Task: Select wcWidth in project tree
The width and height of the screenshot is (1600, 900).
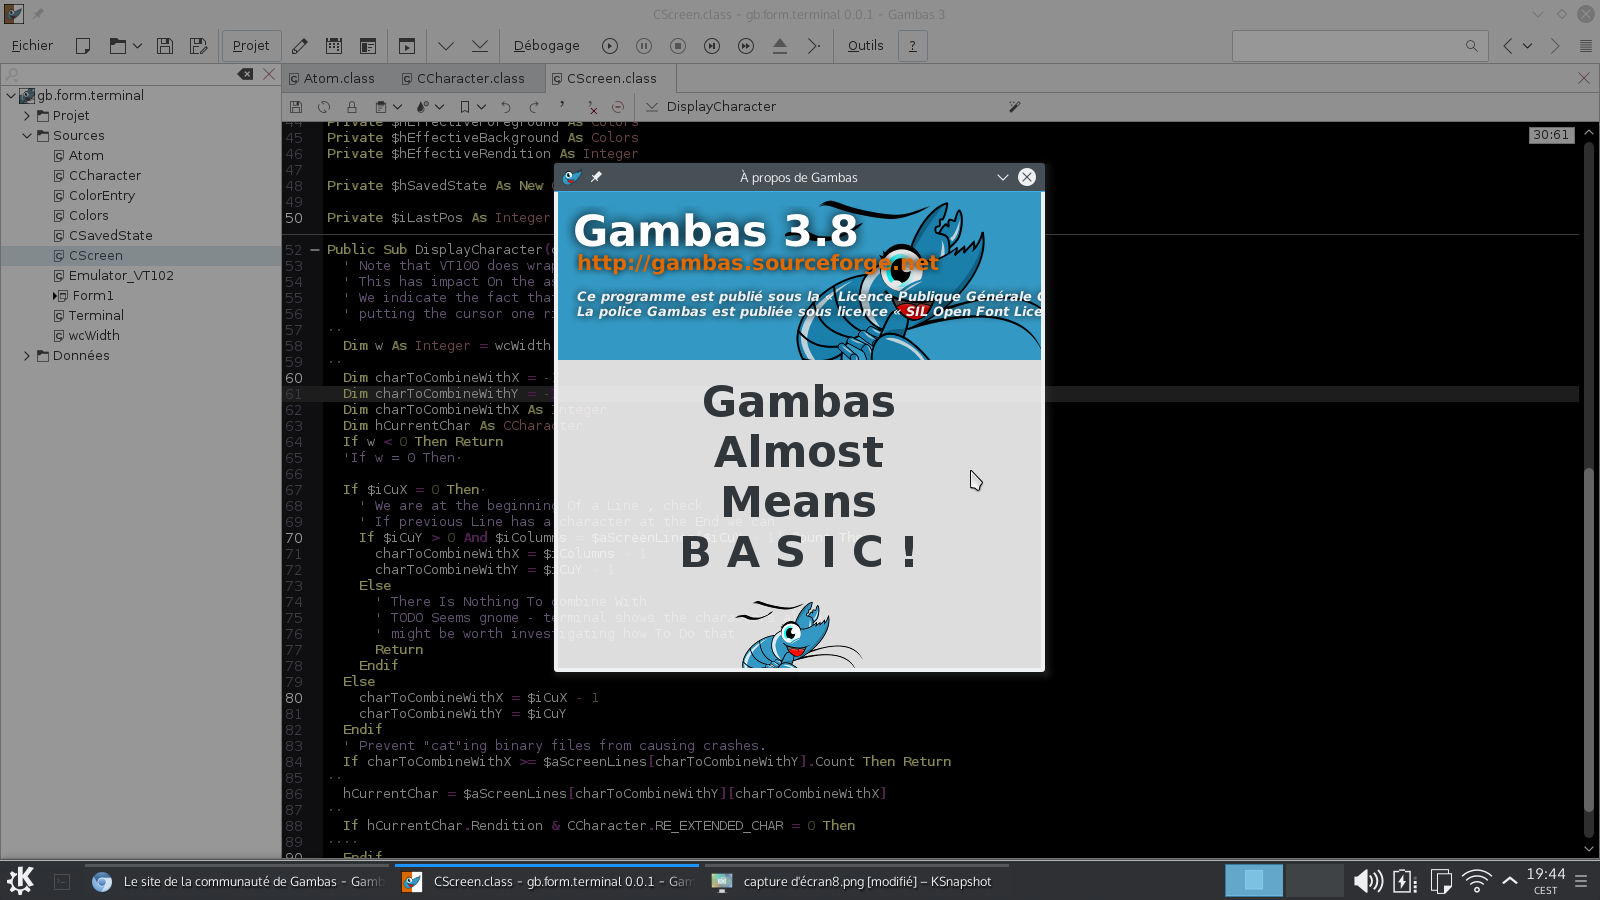Action: (94, 336)
